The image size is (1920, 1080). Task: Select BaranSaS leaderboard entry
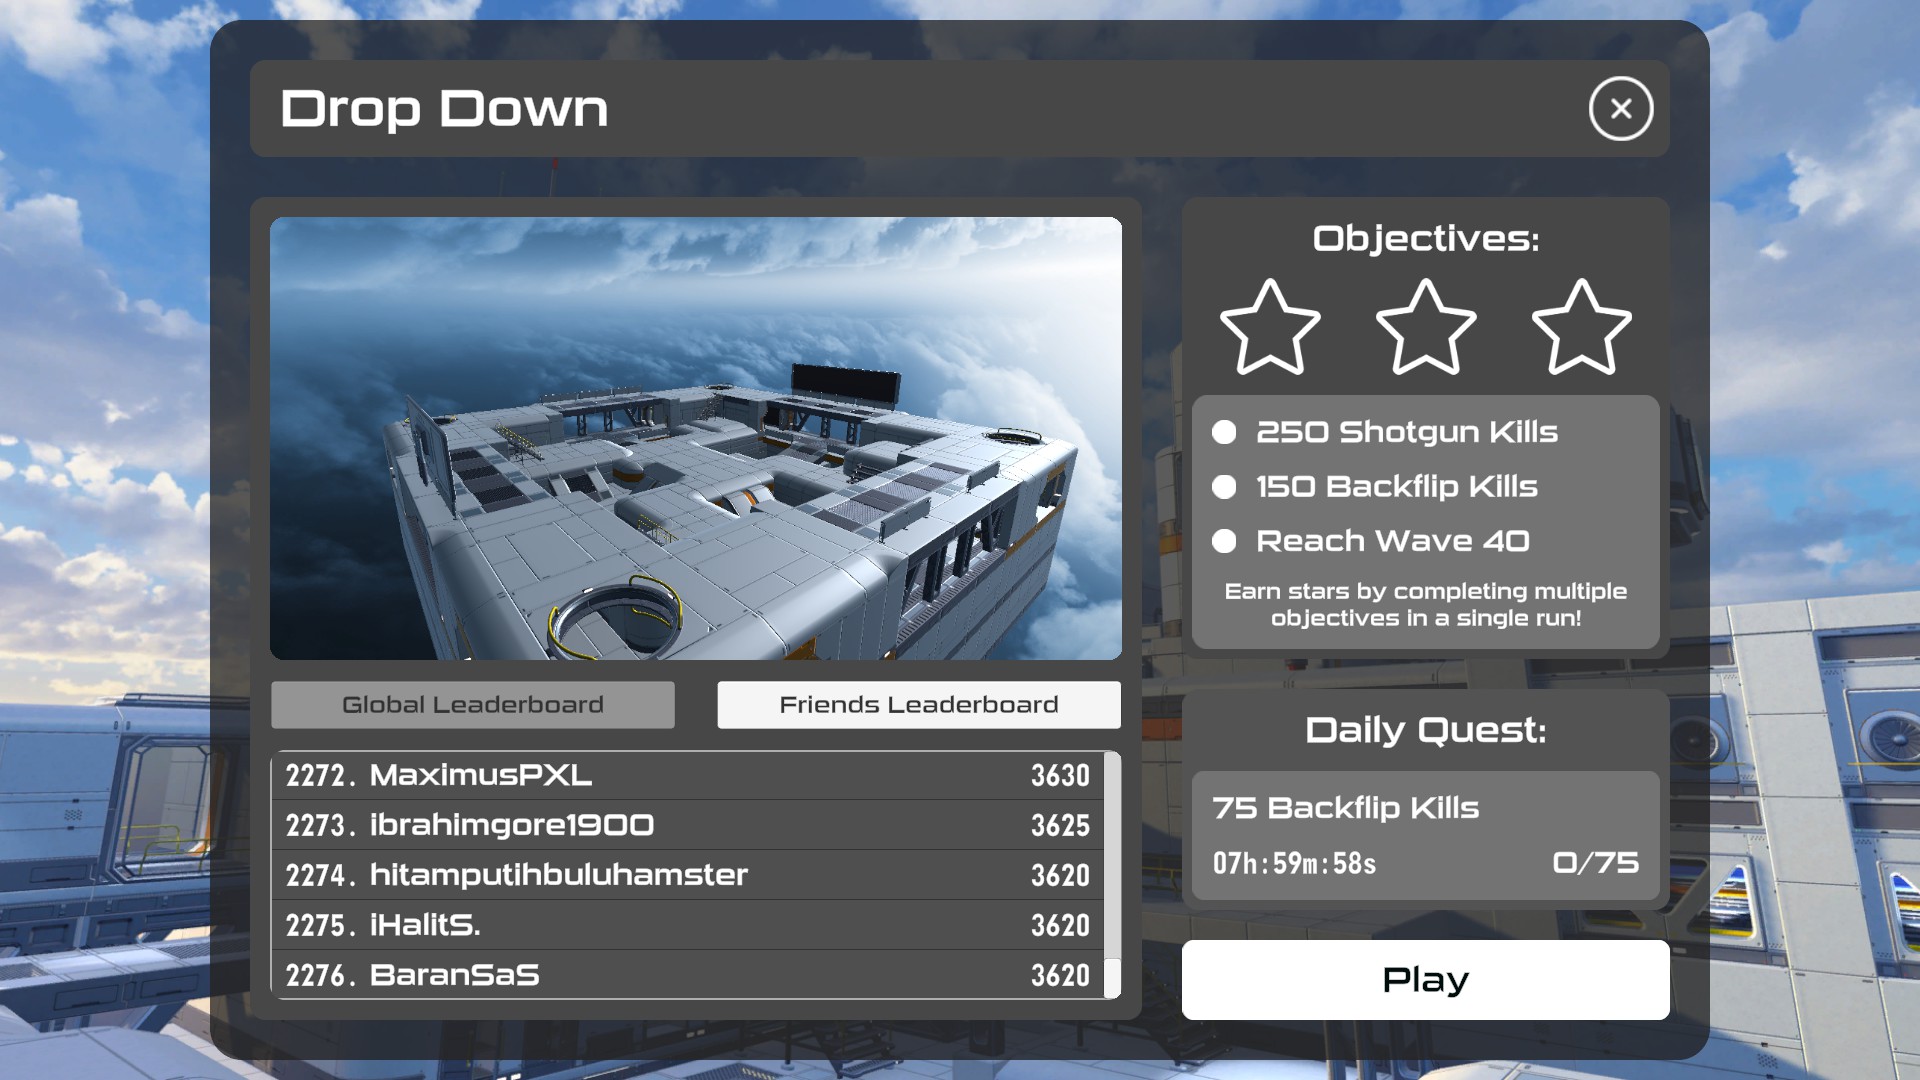686,975
